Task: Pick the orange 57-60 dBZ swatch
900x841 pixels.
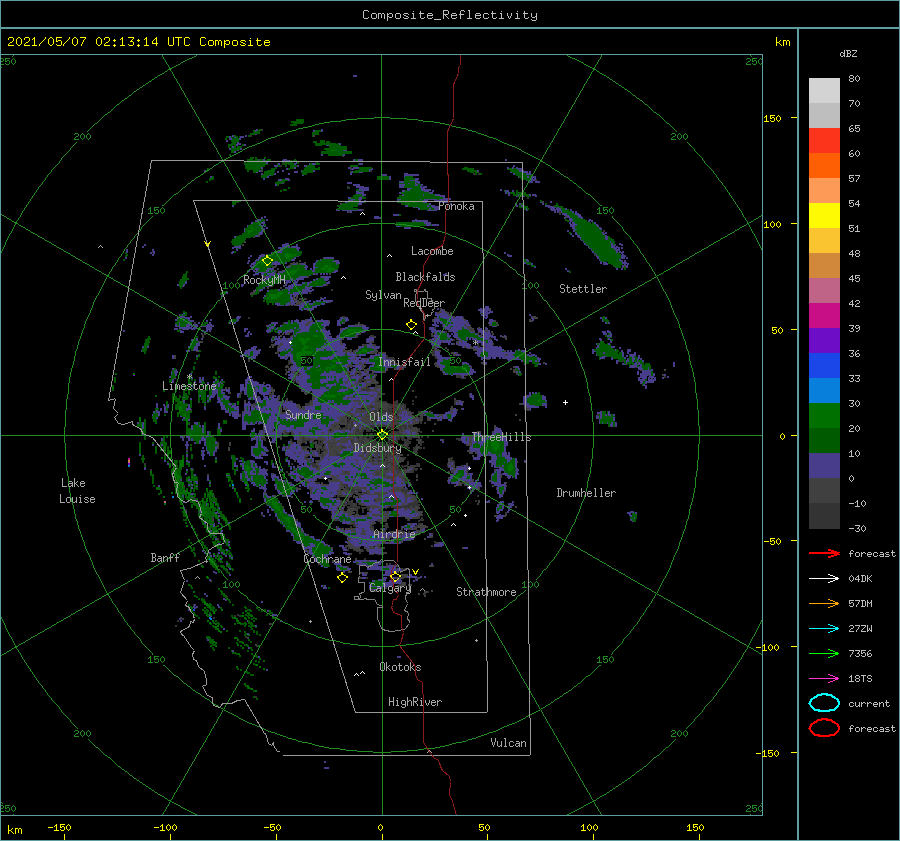Action: point(824,166)
